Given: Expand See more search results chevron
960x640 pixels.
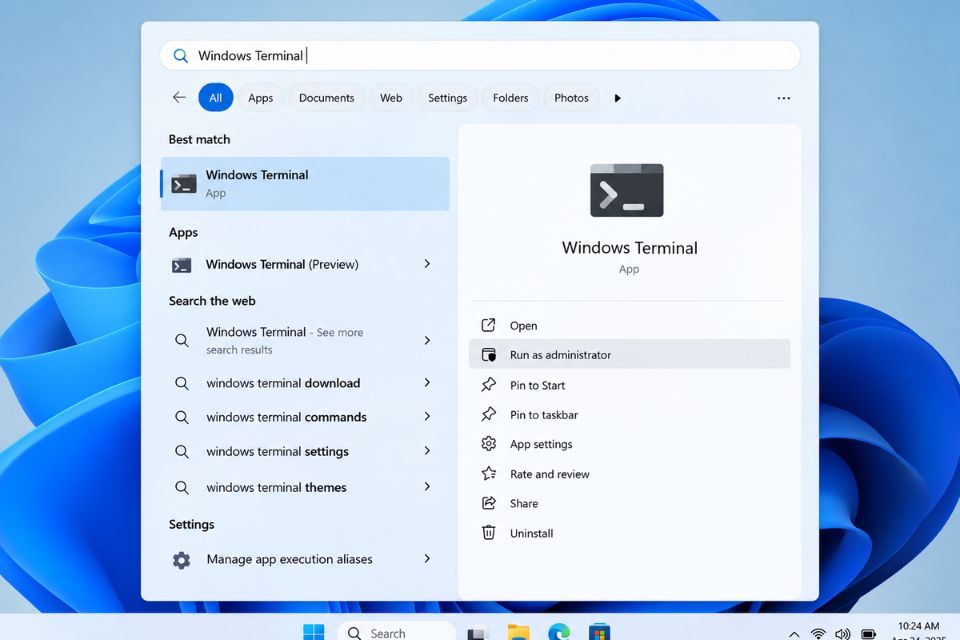Looking at the screenshot, I should click(x=427, y=340).
